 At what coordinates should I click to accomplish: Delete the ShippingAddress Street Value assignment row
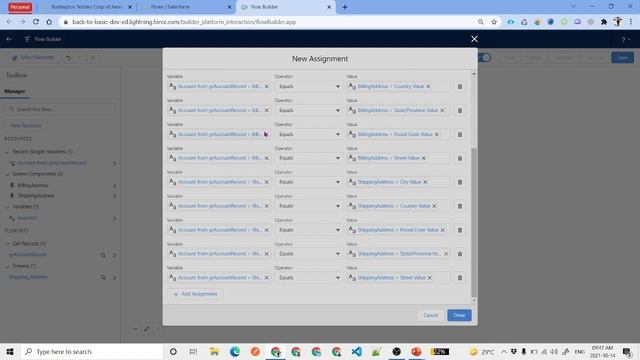coord(460,278)
